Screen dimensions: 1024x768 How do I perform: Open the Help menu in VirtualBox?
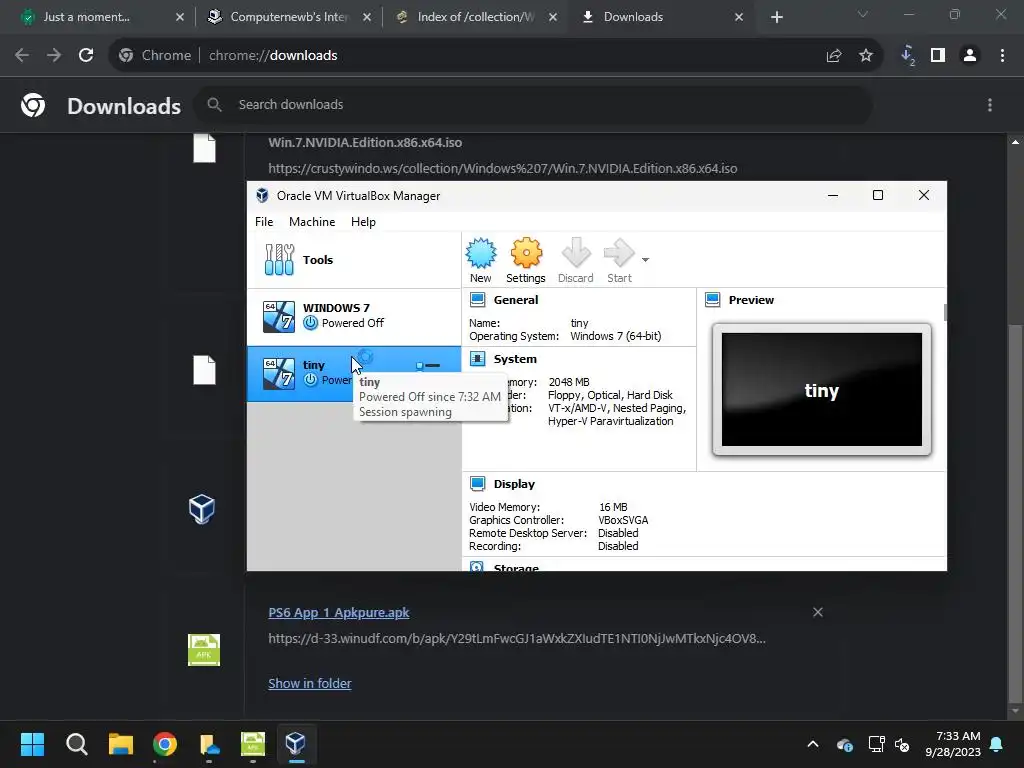(363, 222)
